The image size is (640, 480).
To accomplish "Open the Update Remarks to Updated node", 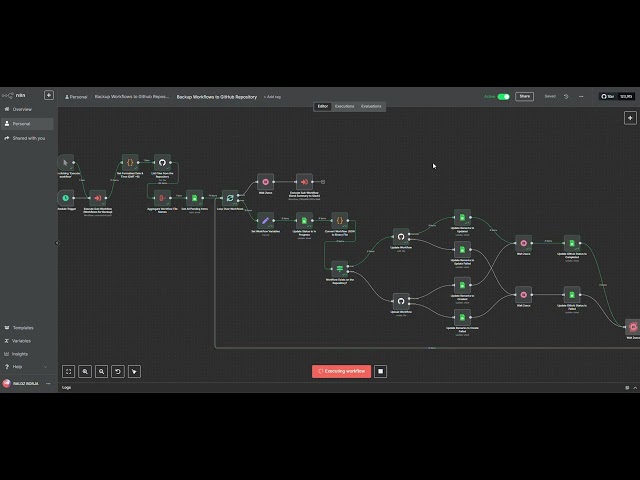I will coord(462,217).
